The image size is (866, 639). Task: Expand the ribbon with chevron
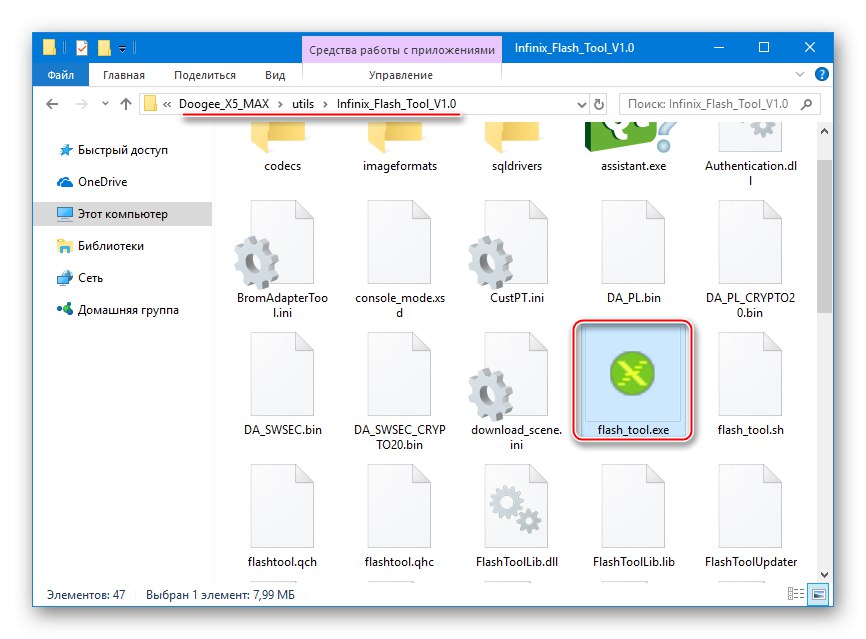799,74
